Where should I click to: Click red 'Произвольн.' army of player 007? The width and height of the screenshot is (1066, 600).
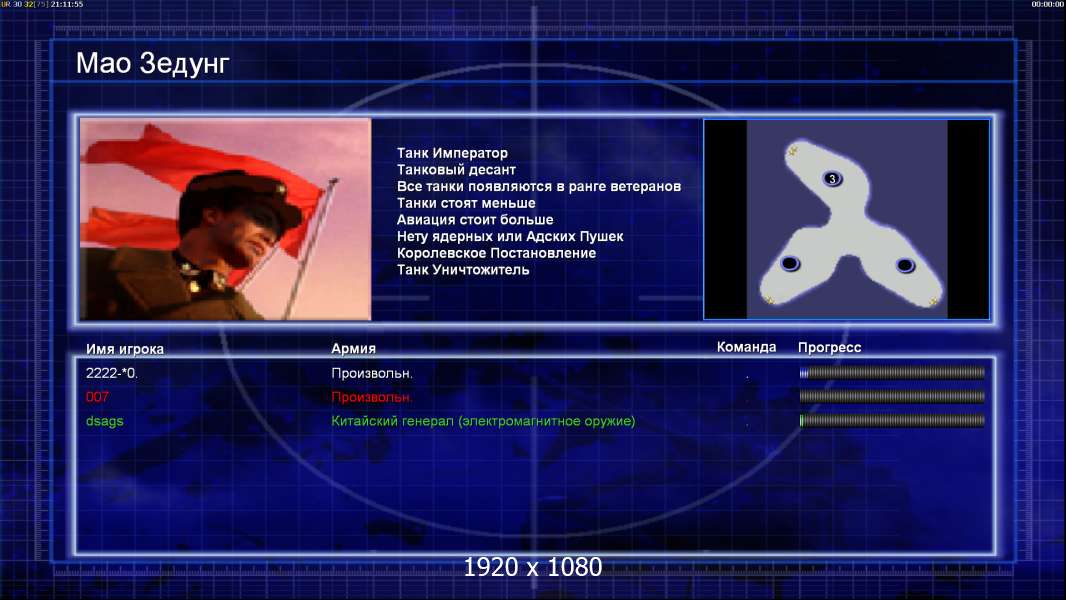[x=372, y=397]
